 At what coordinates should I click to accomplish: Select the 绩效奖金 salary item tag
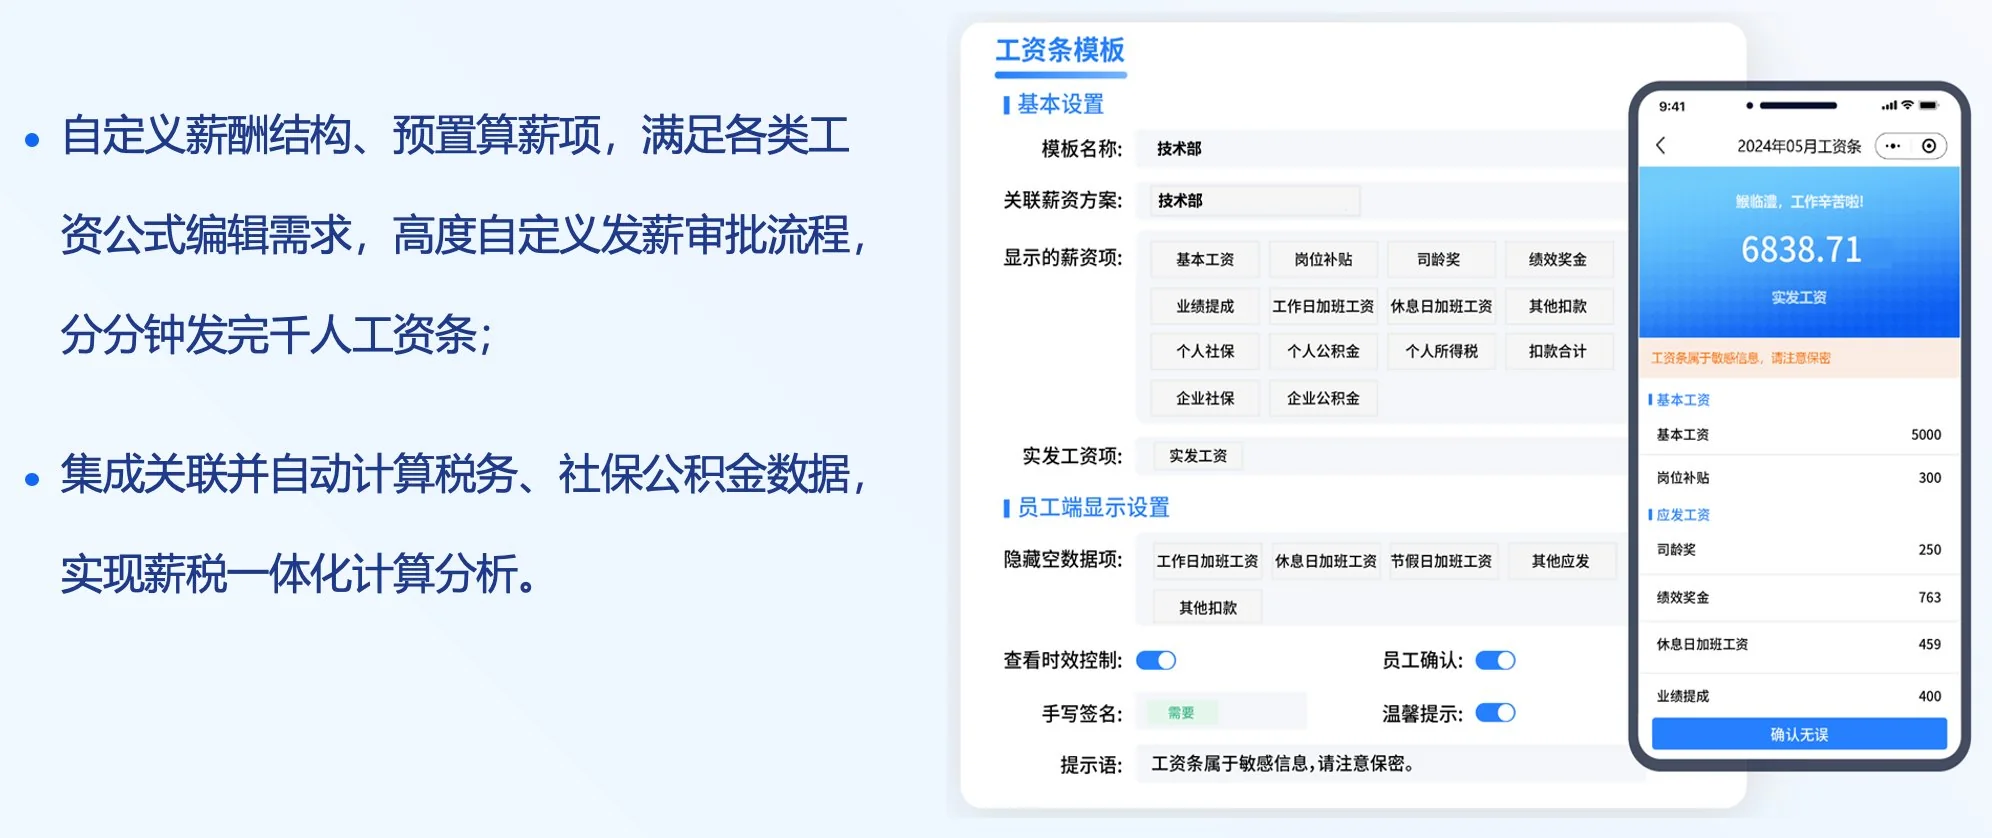pos(1558,259)
